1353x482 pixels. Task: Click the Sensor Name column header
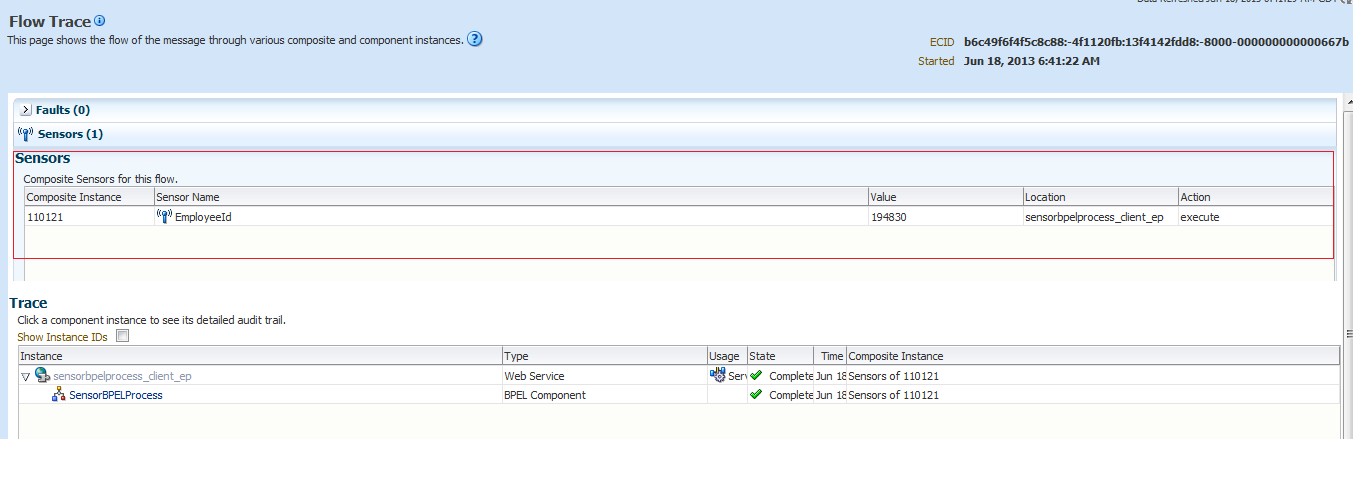tap(187, 197)
